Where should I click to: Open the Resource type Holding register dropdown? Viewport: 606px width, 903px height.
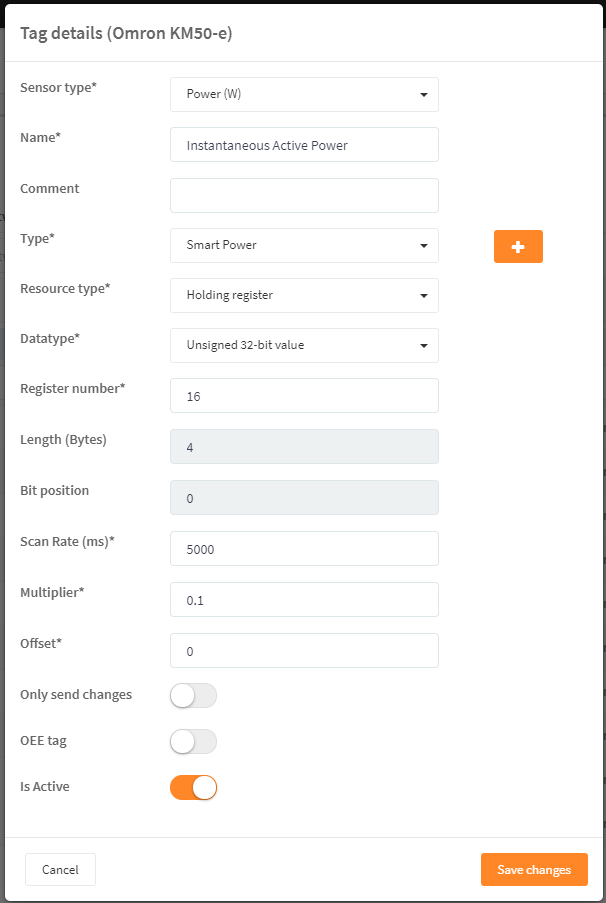click(304, 295)
